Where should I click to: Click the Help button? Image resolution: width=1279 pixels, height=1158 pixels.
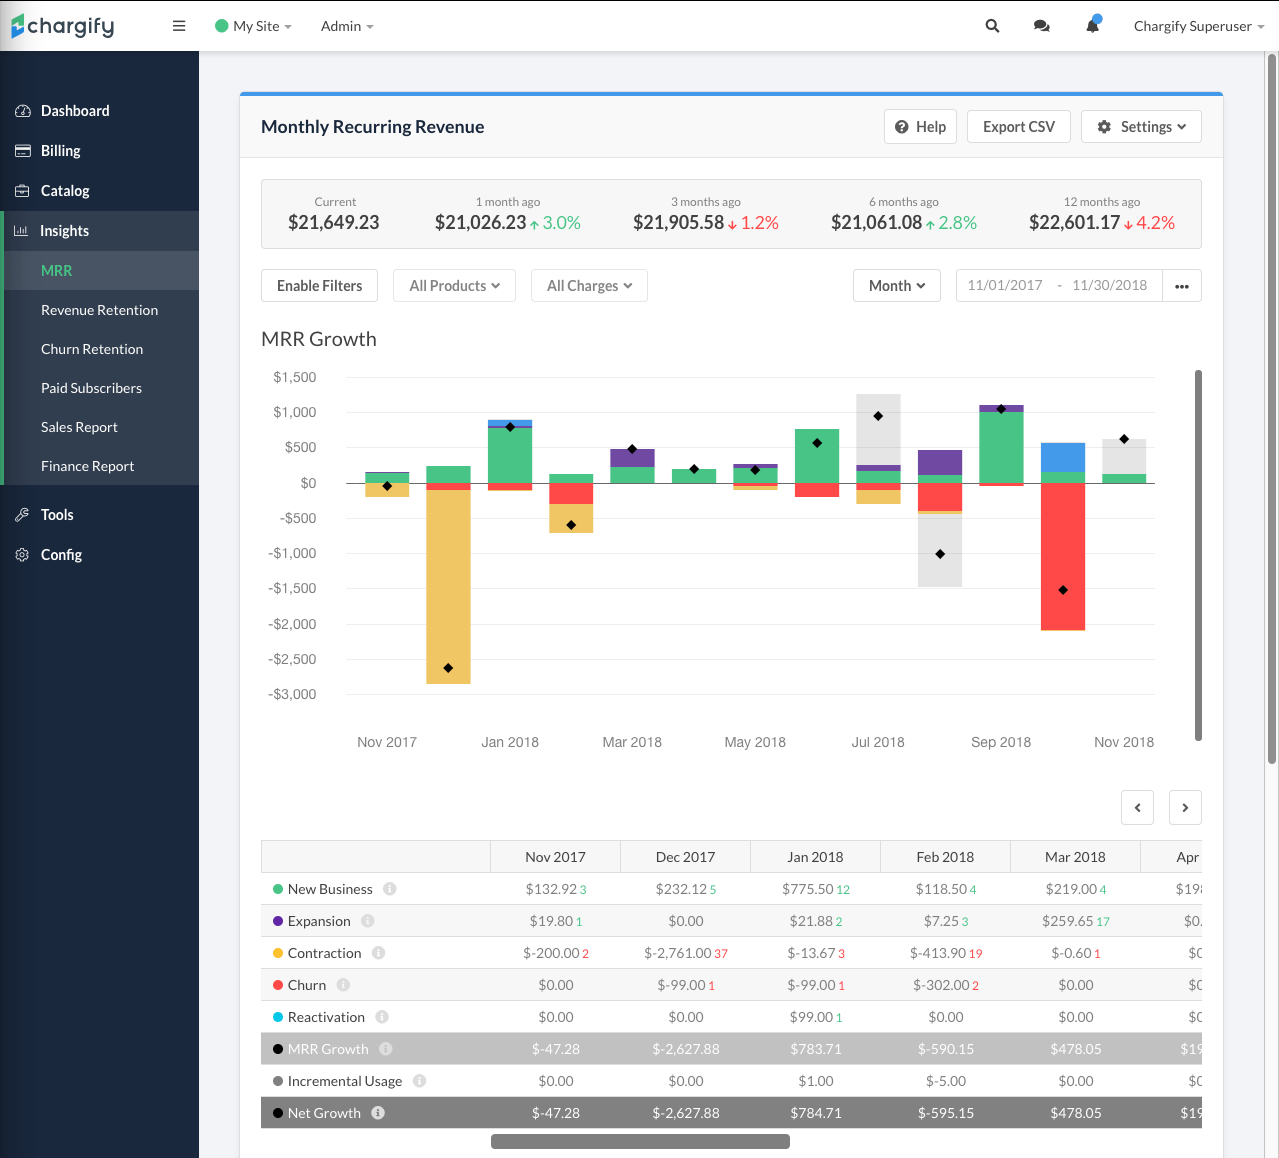point(920,127)
